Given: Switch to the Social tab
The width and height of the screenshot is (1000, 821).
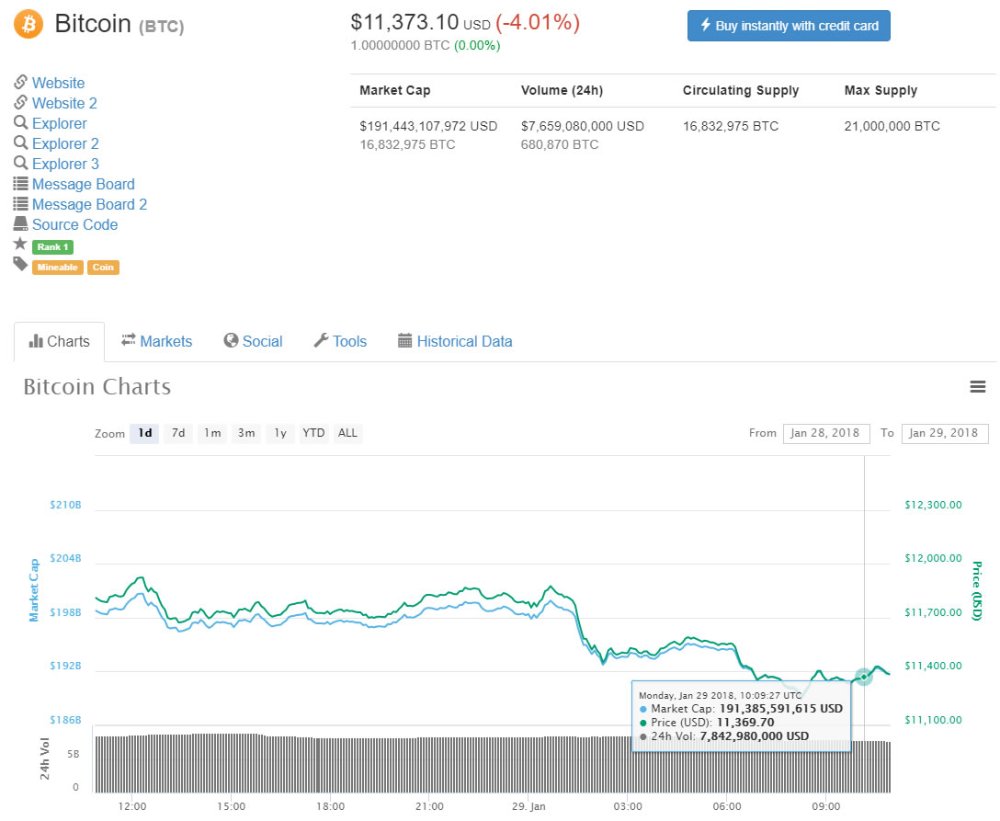Looking at the screenshot, I should point(253,341).
